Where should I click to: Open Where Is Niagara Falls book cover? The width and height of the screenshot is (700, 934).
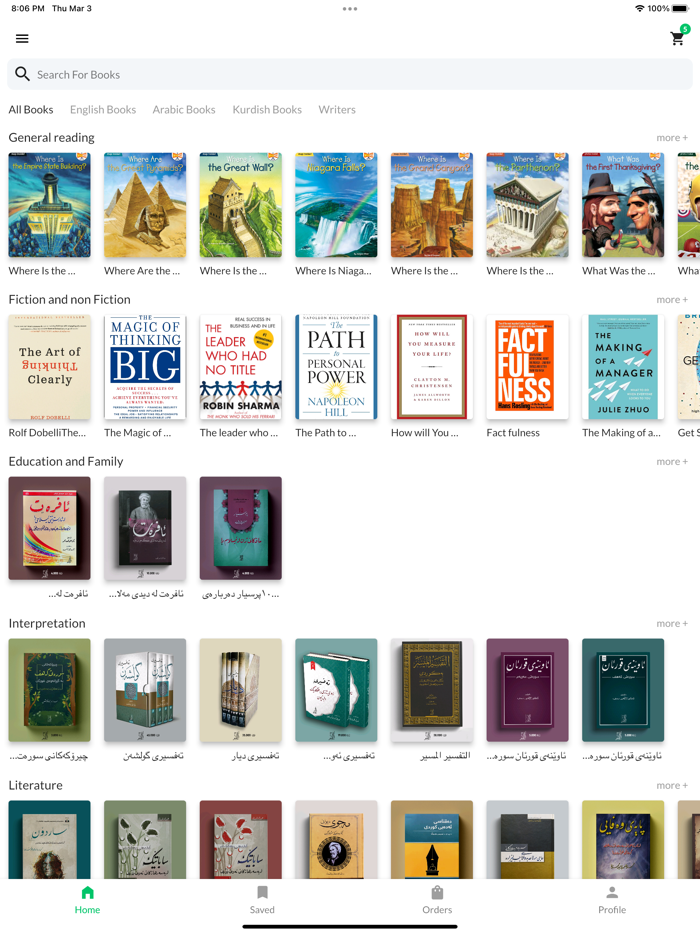(337, 205)
